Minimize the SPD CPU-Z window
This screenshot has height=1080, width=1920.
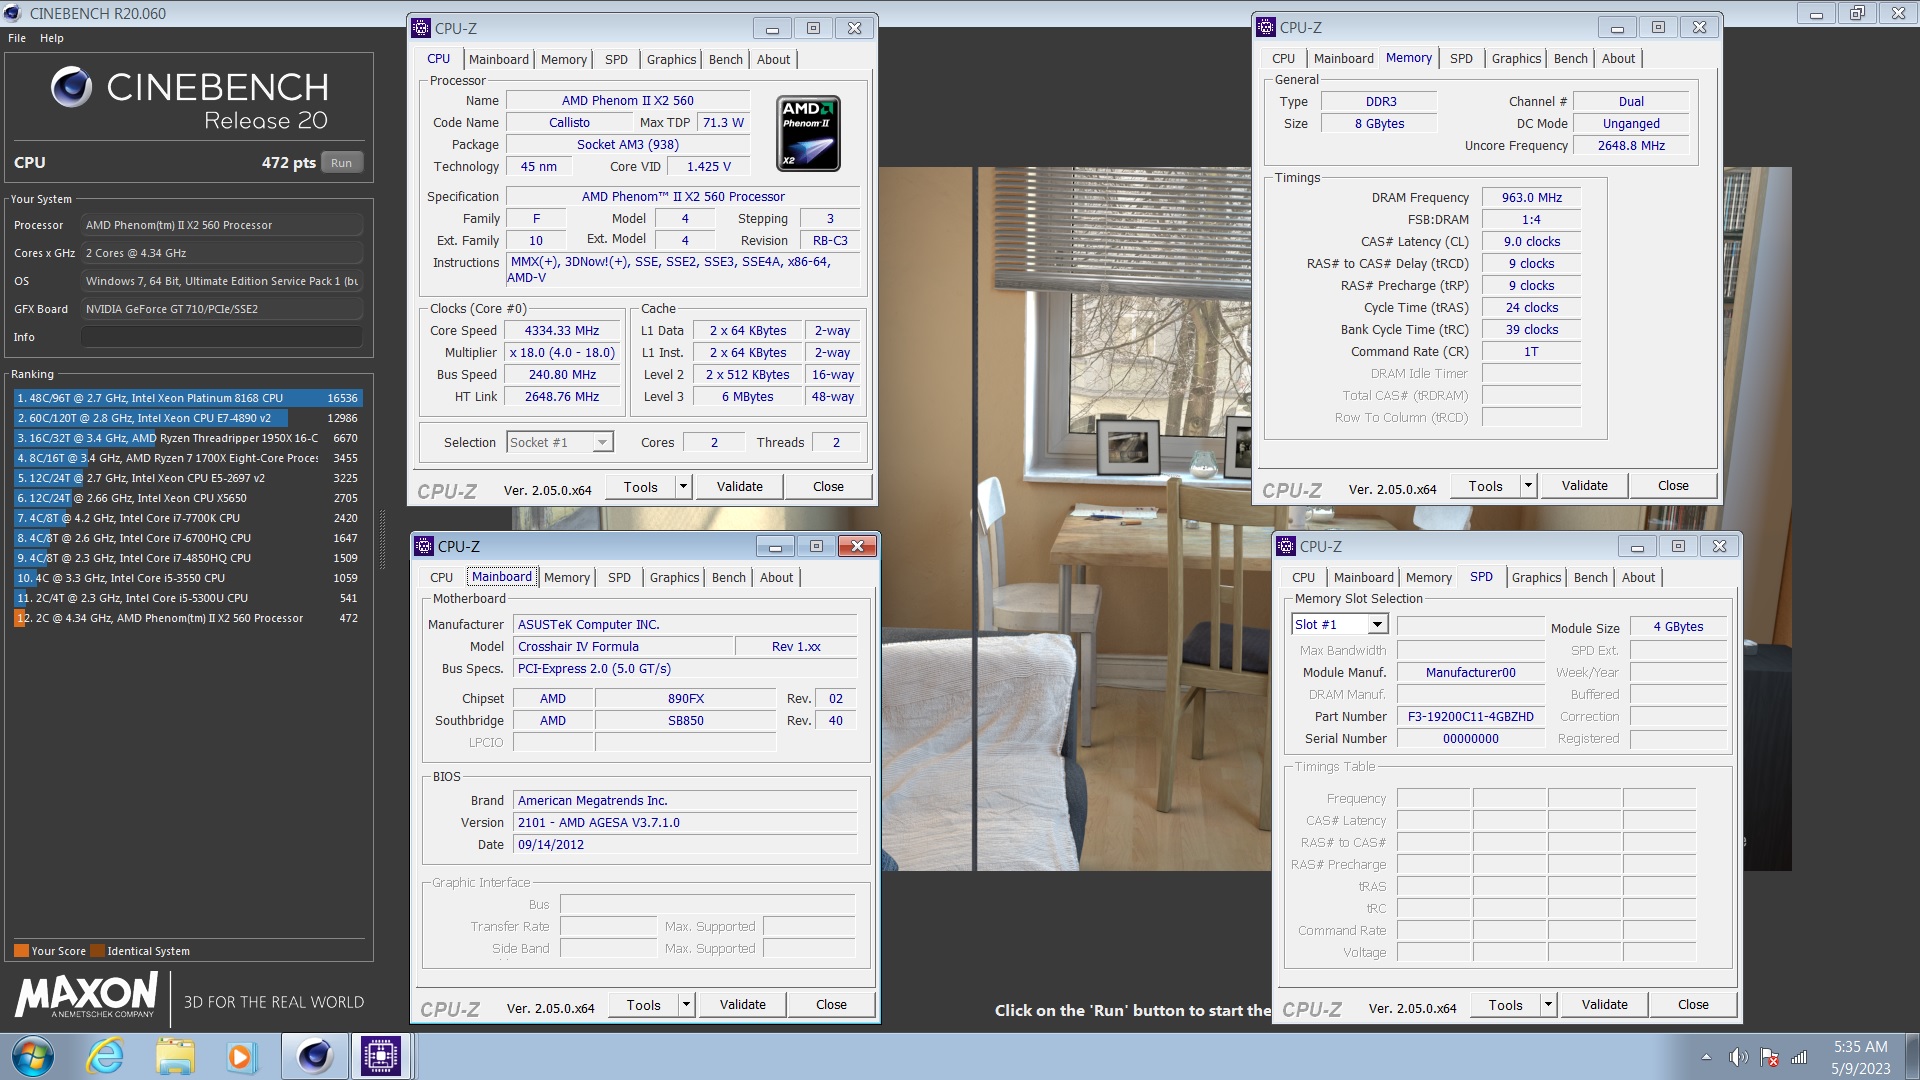tap(1637, 546)
